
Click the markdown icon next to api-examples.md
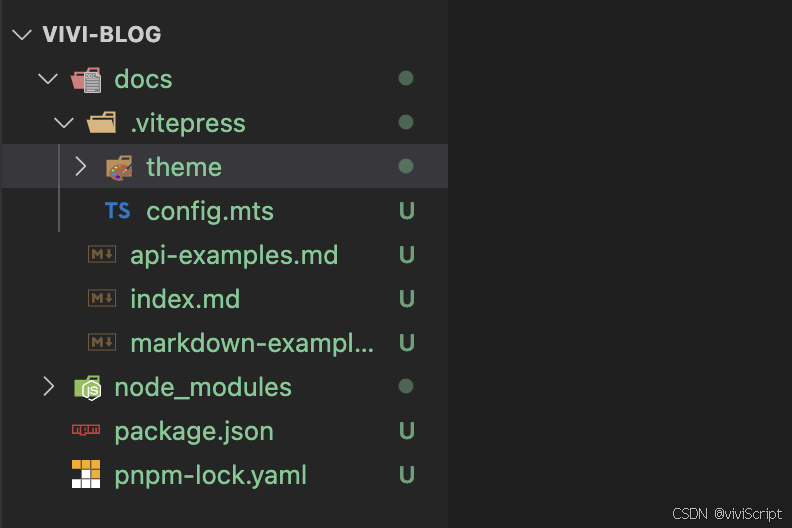pyautogui.click(x=102, y=254)
